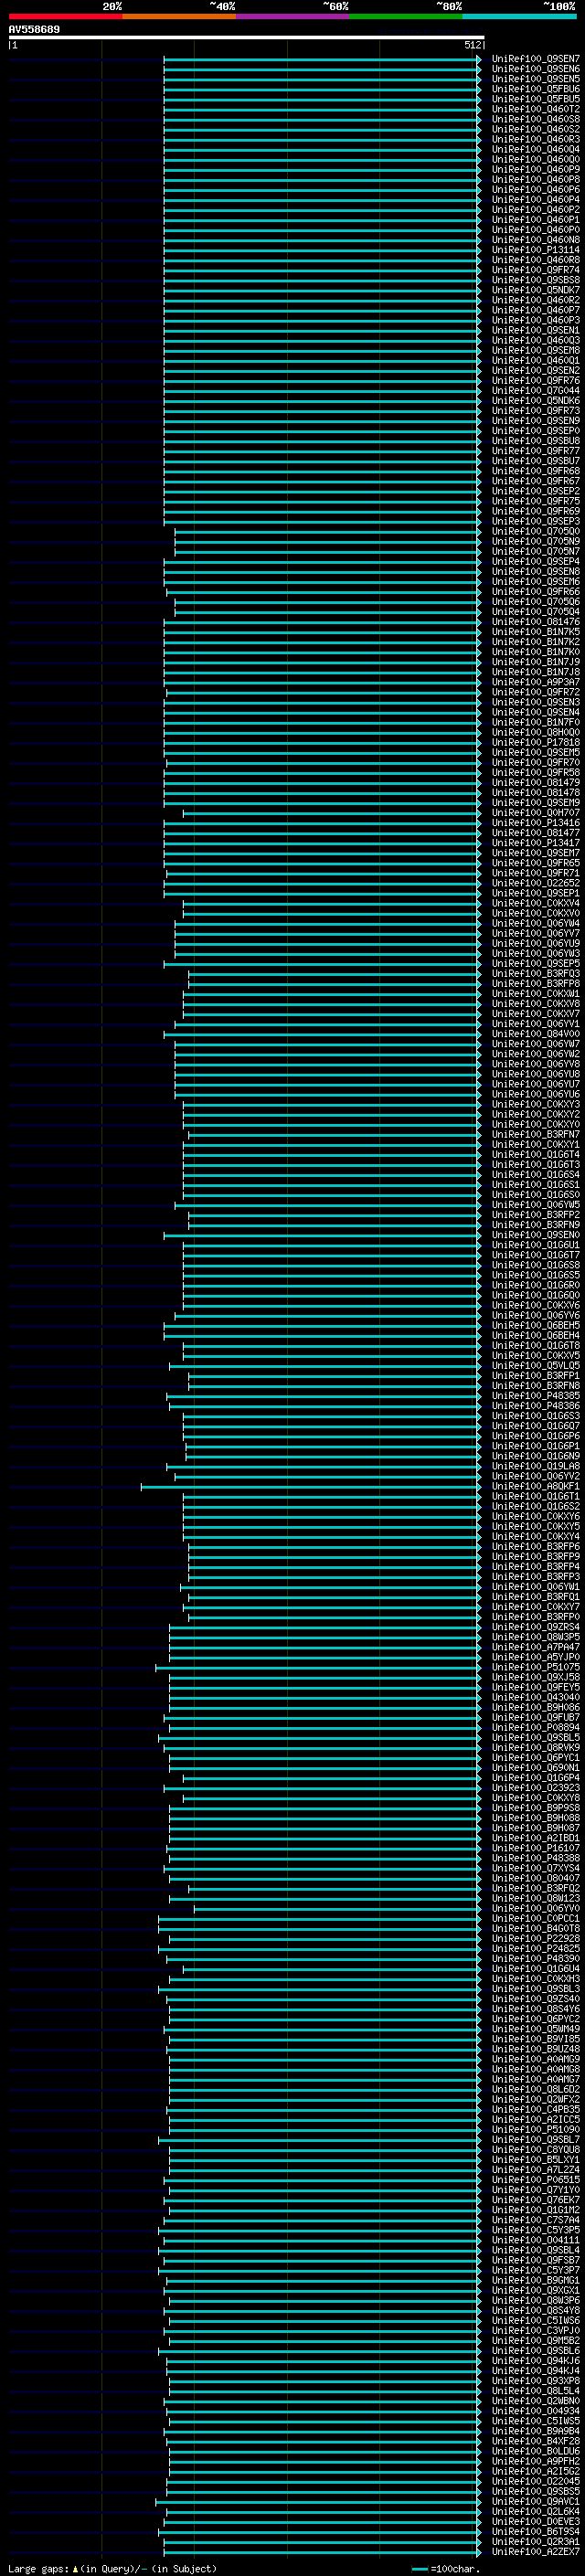Select the UniRef100_P13417 label
The image size is (585, 2576).
click(x=535, y=843)
